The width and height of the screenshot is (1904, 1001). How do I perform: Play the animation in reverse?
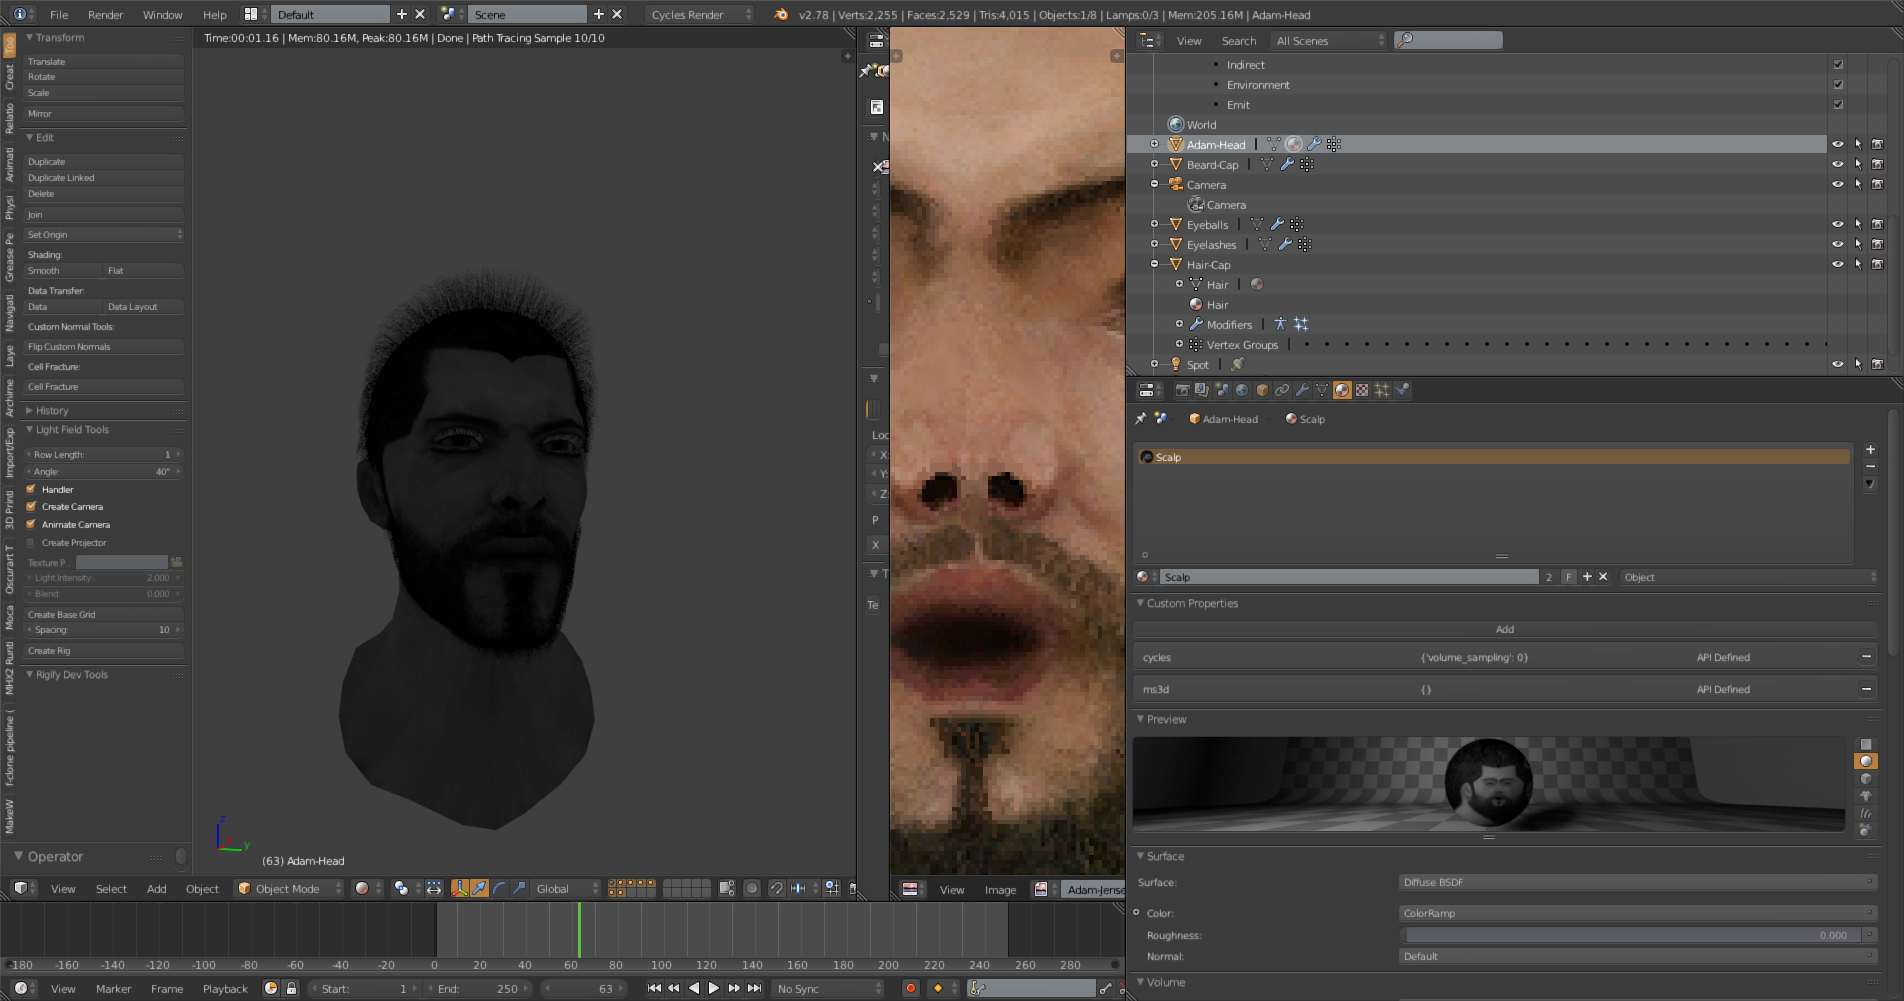click(x=694, y=988)
